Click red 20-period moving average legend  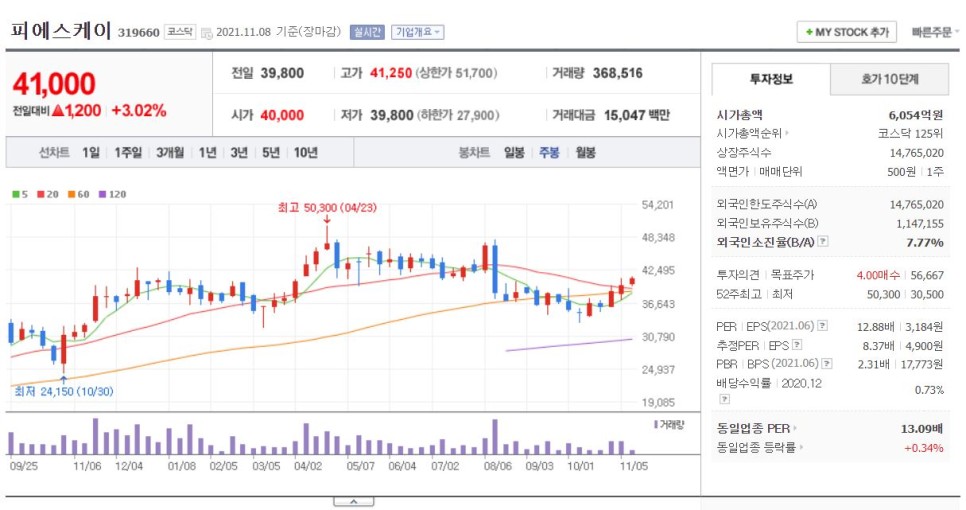coord(47,194)
